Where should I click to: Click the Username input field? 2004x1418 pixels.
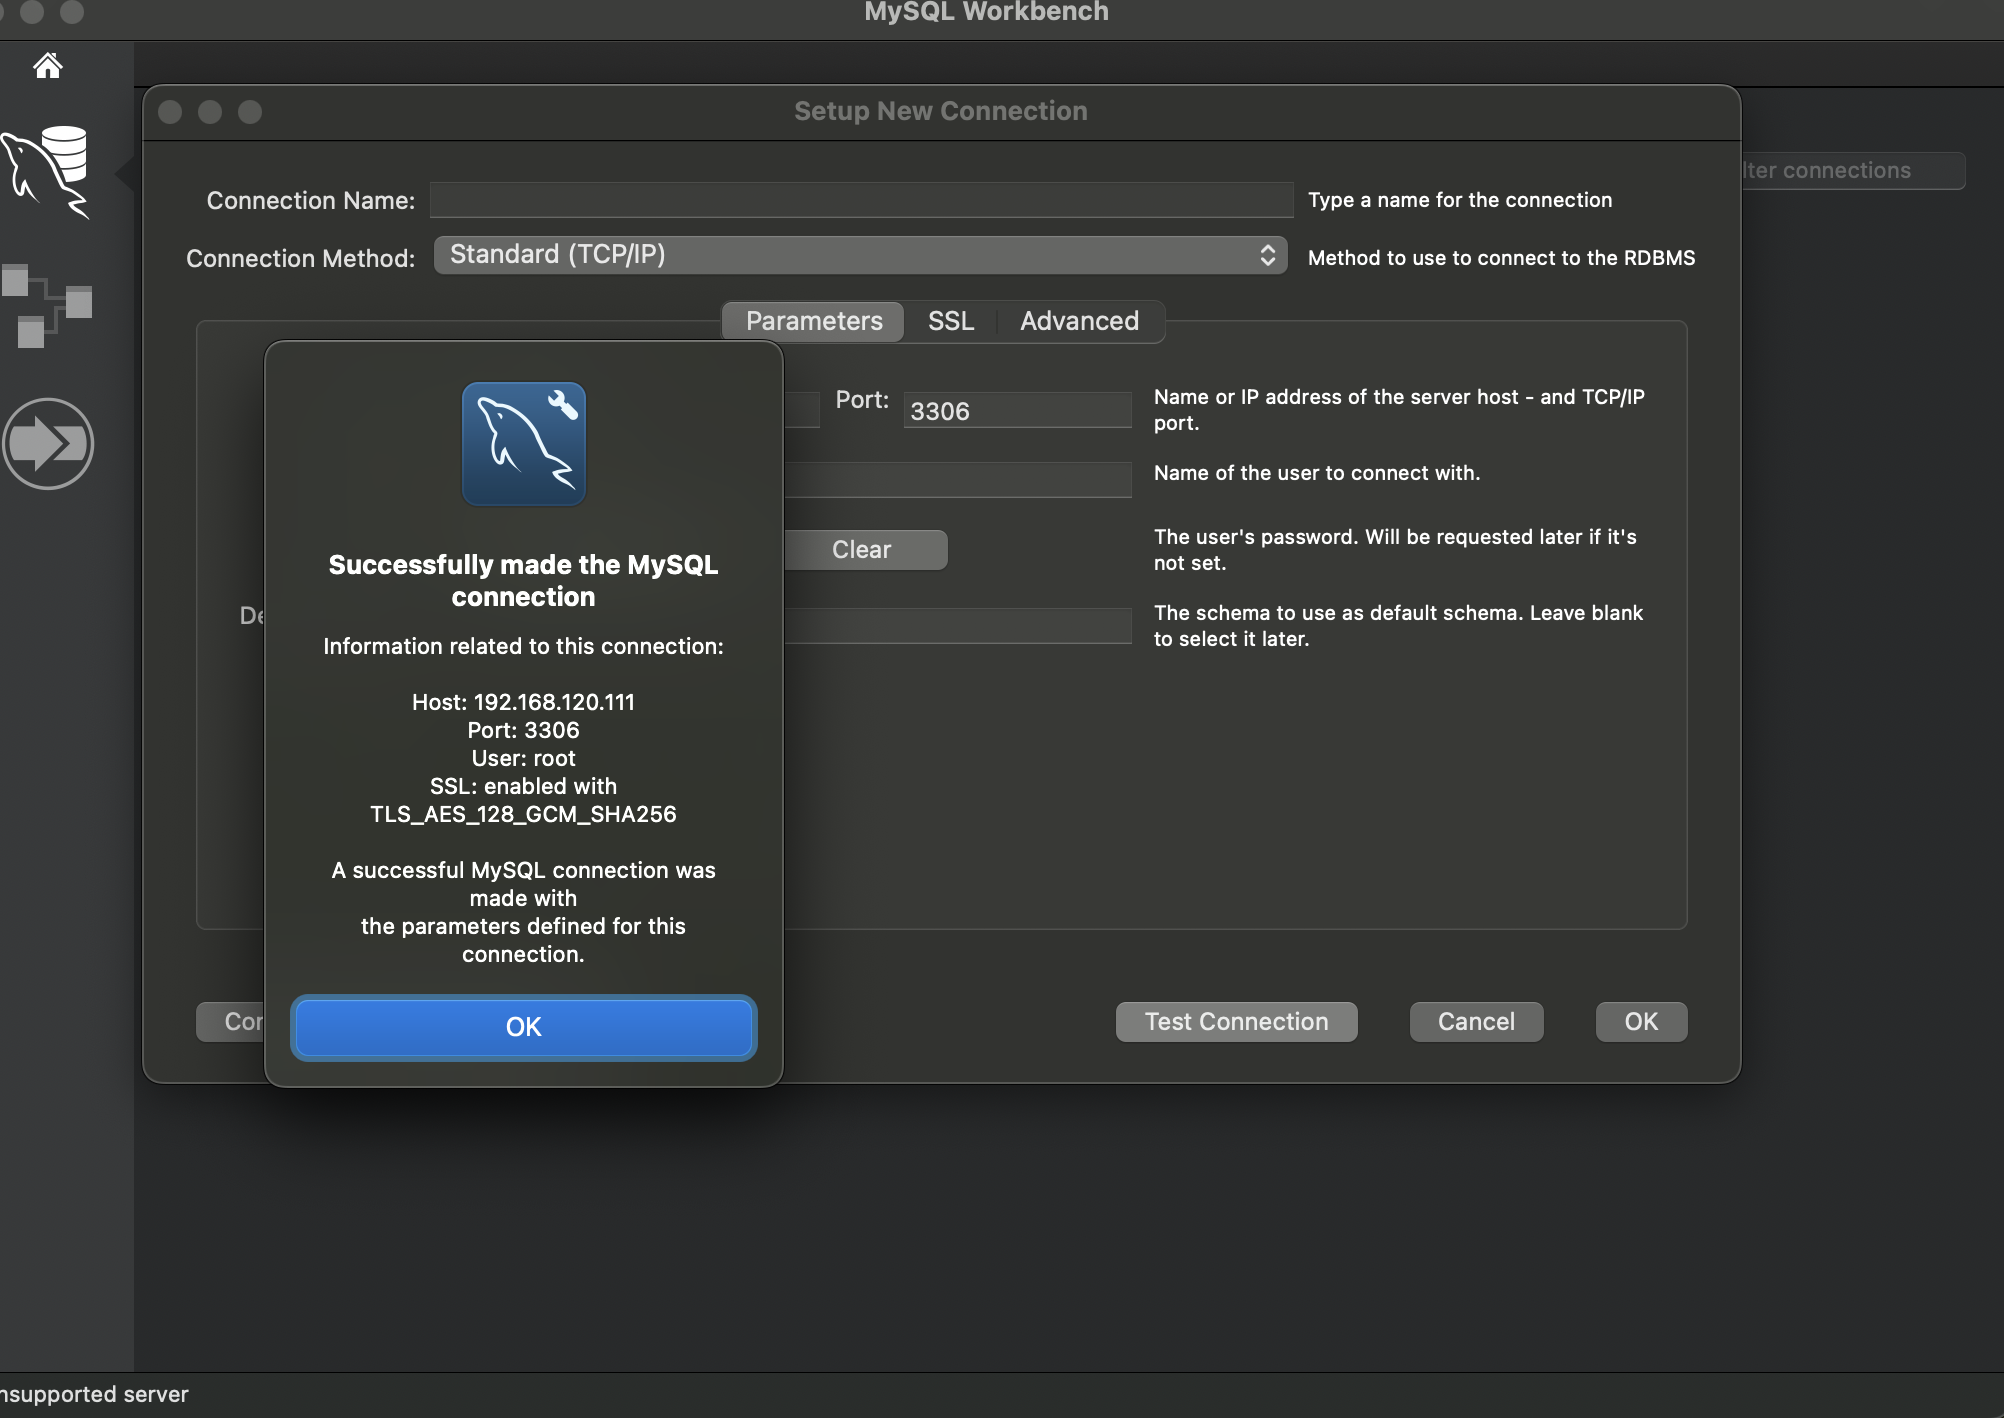[x=958, y=480]
